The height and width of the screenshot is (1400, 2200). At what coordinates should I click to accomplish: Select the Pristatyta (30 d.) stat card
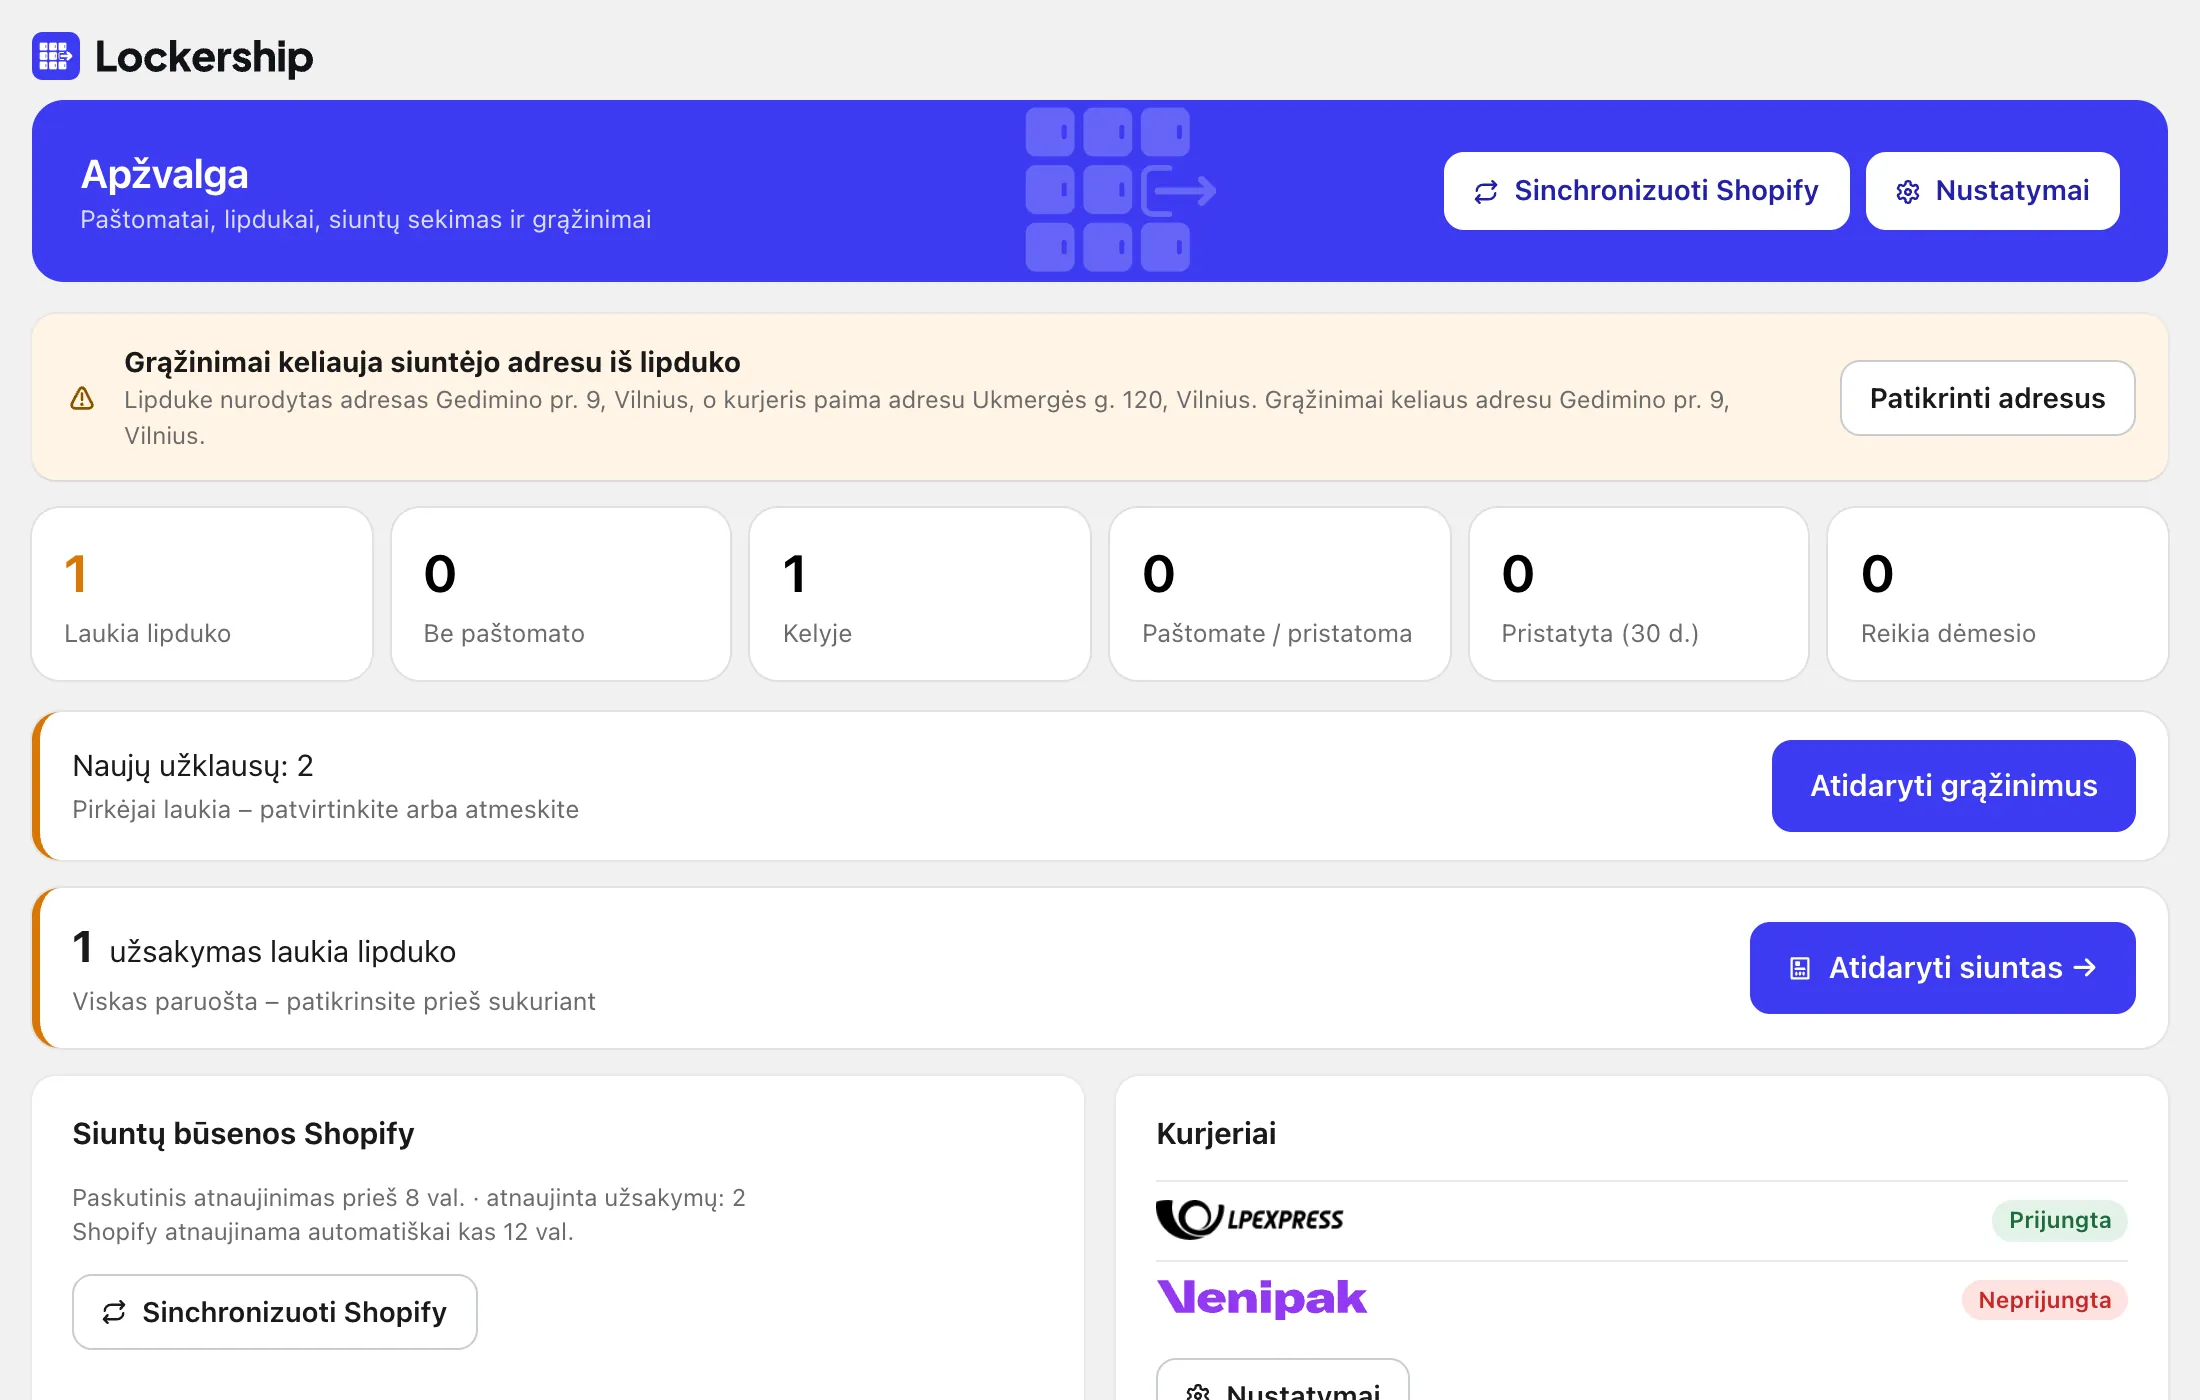[1639, 594]
